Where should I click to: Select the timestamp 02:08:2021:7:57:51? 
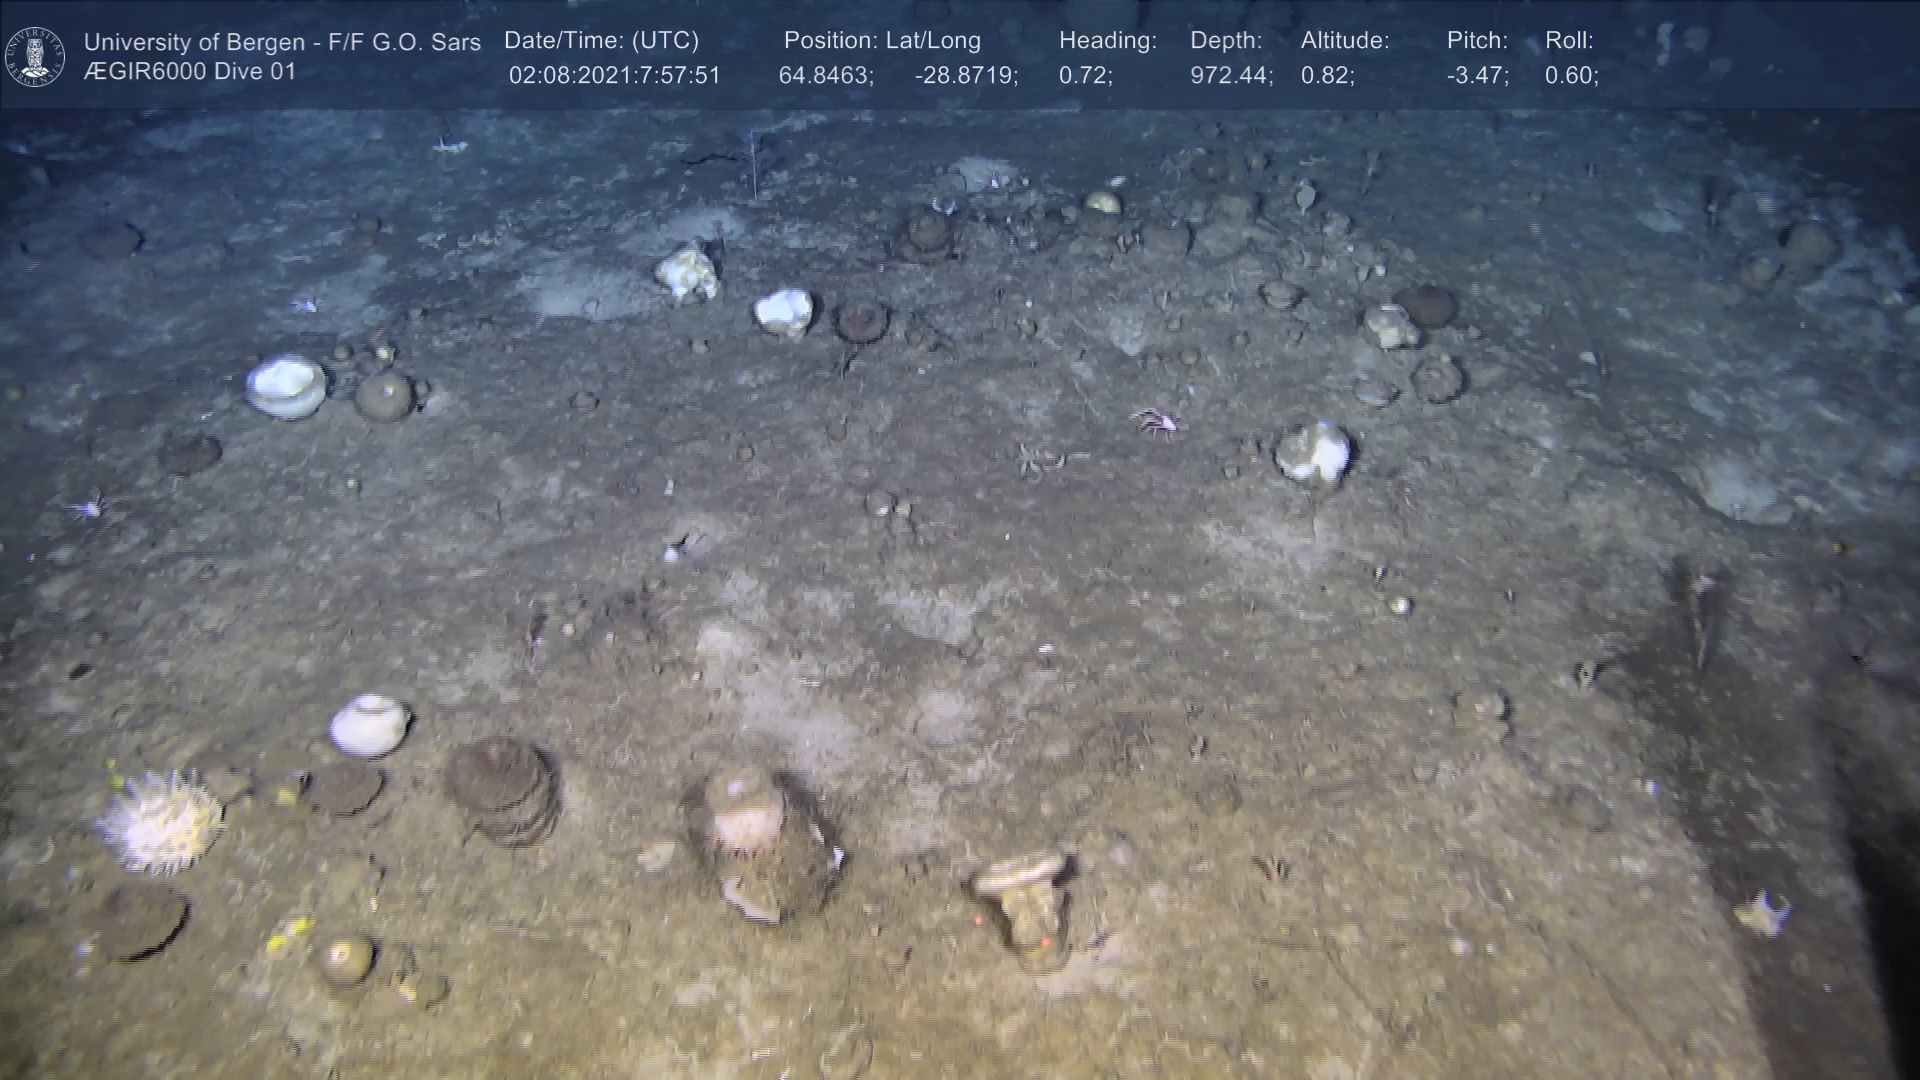click(614, 76)
